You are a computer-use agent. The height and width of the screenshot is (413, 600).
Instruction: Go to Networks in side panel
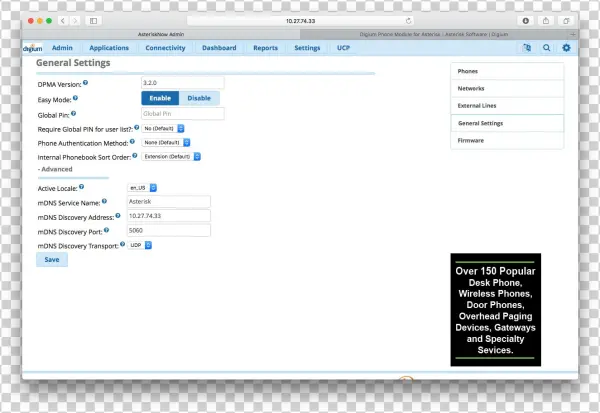(507, 88)
